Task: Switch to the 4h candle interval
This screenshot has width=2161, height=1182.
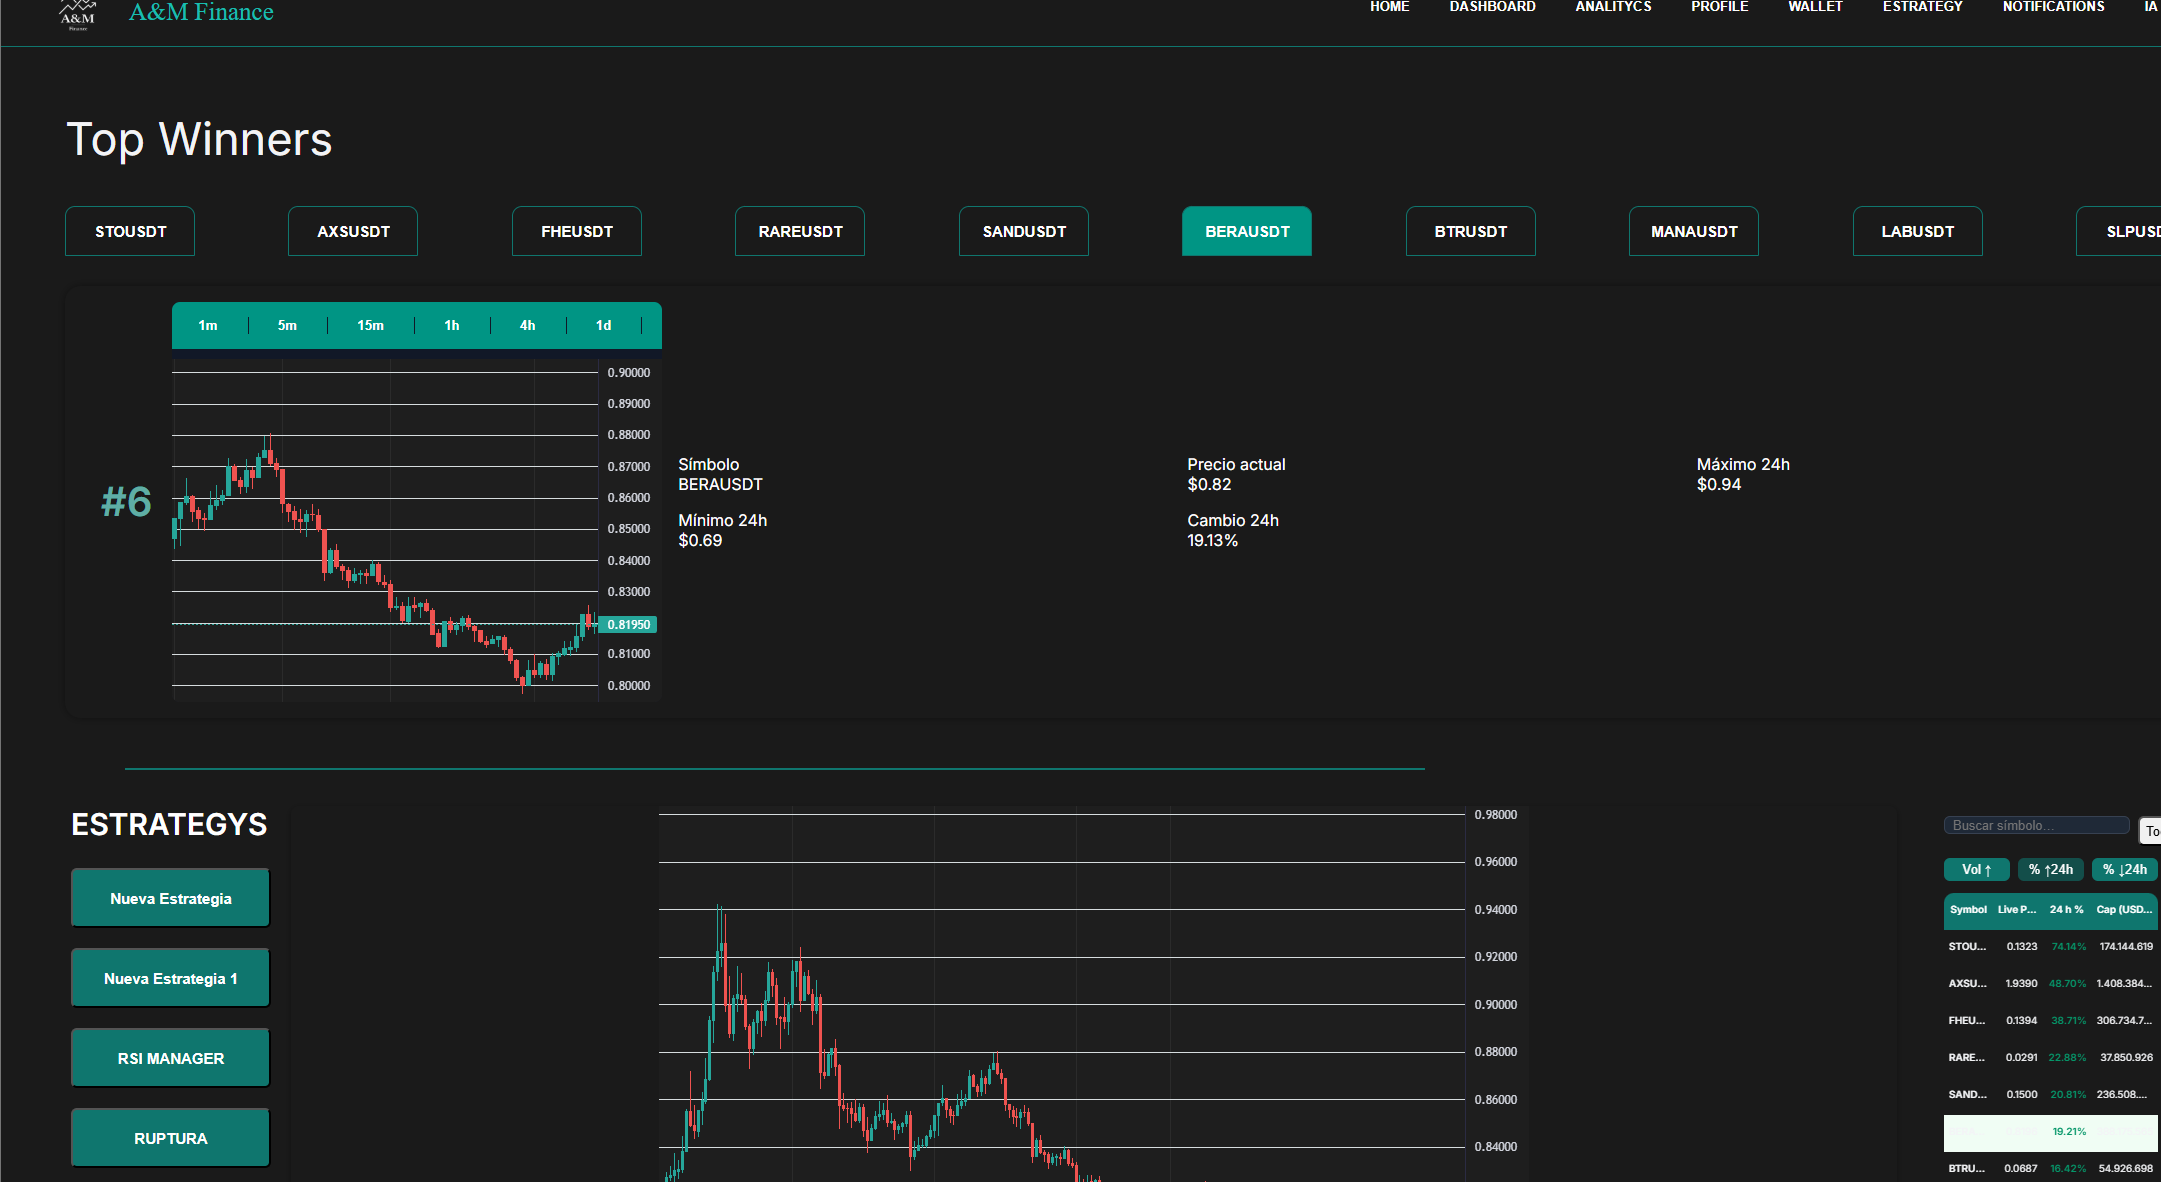Action: (527, 325)
